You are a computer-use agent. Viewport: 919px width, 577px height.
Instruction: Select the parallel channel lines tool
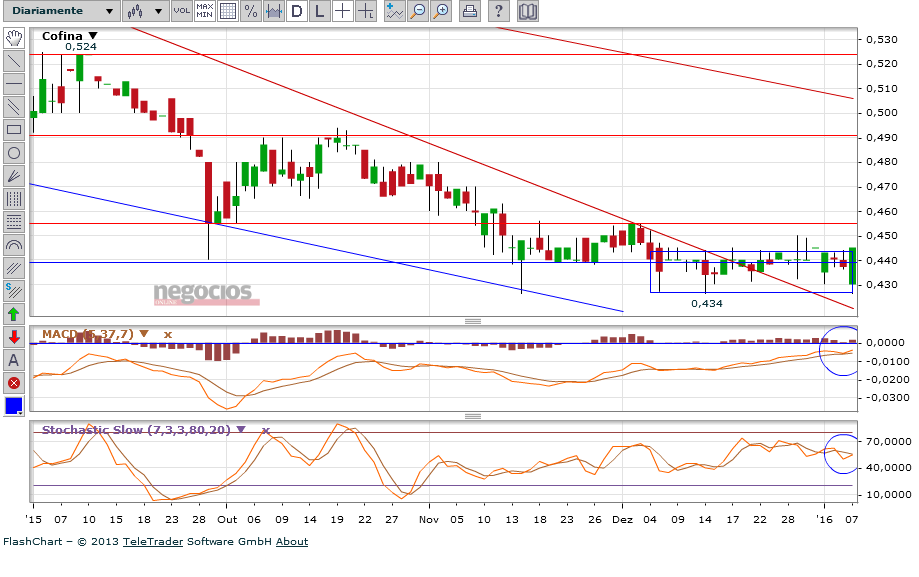(x=14, y=107)
